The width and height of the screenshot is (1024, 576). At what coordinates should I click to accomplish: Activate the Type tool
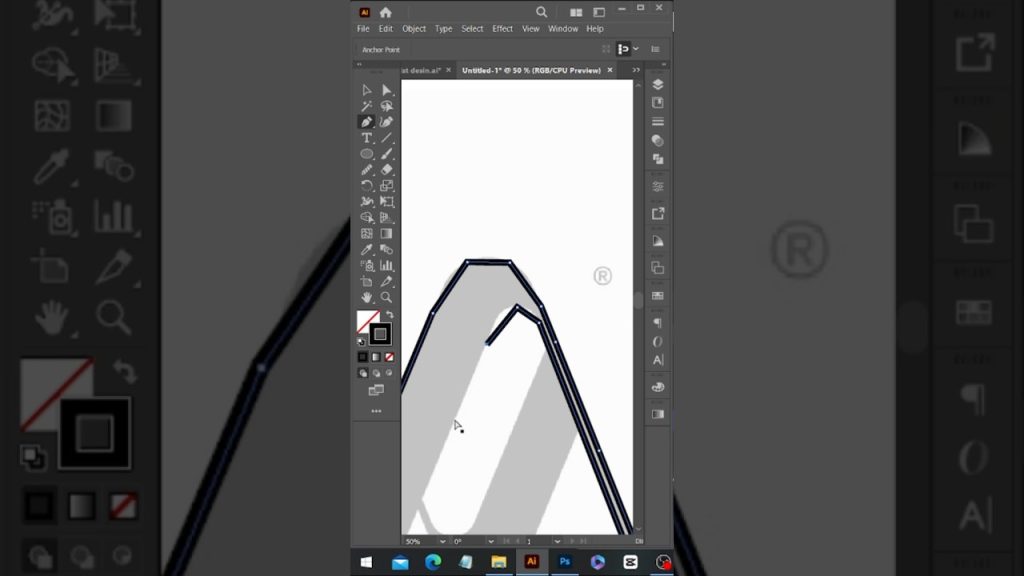pos(366,137)
